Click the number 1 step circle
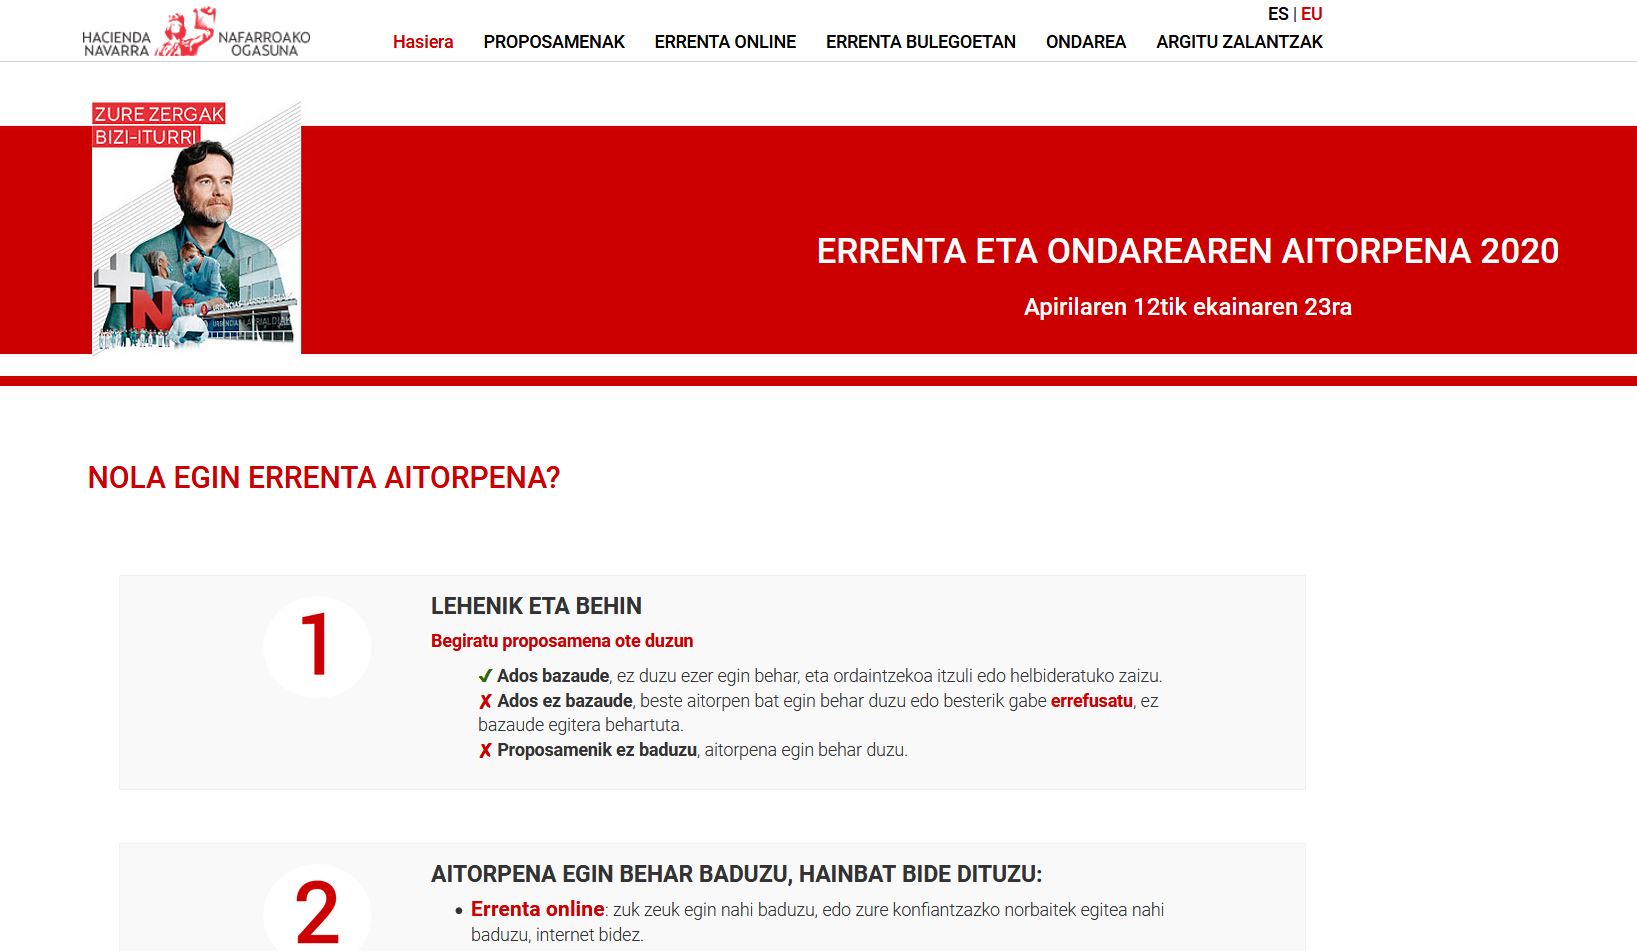 coord(317,647)
